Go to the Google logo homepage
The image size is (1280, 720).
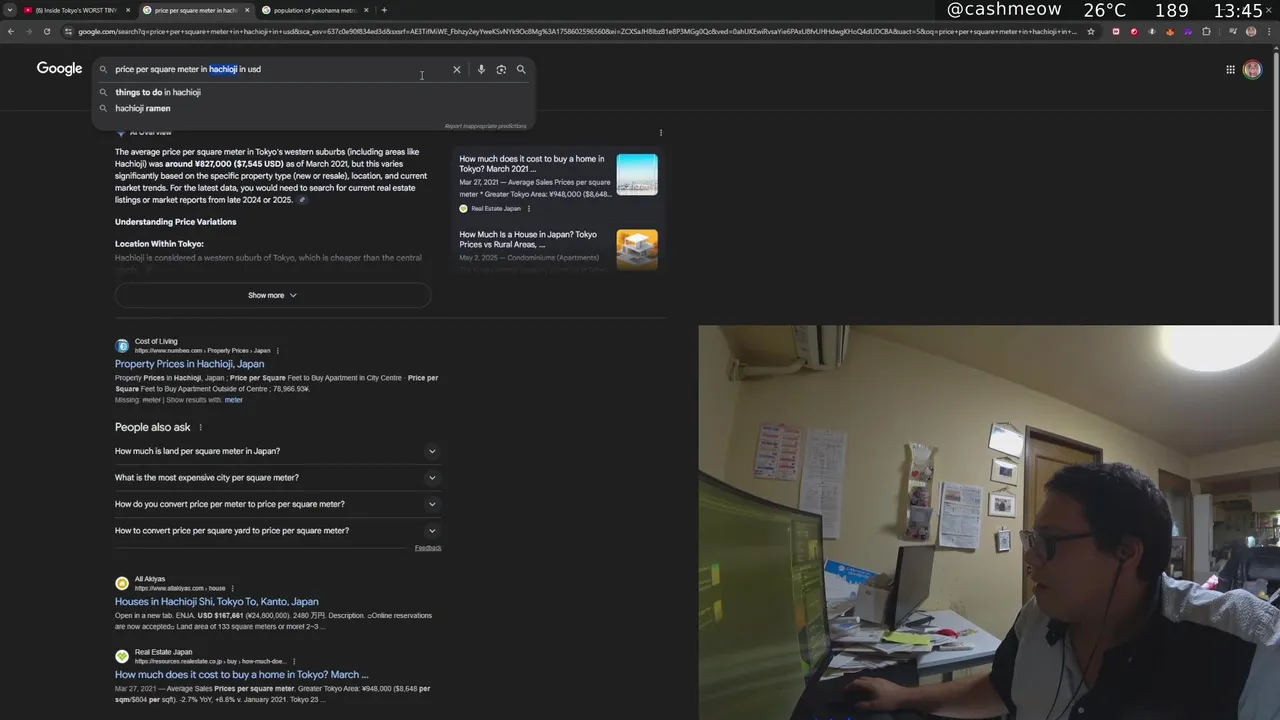[x=59, y=68]
